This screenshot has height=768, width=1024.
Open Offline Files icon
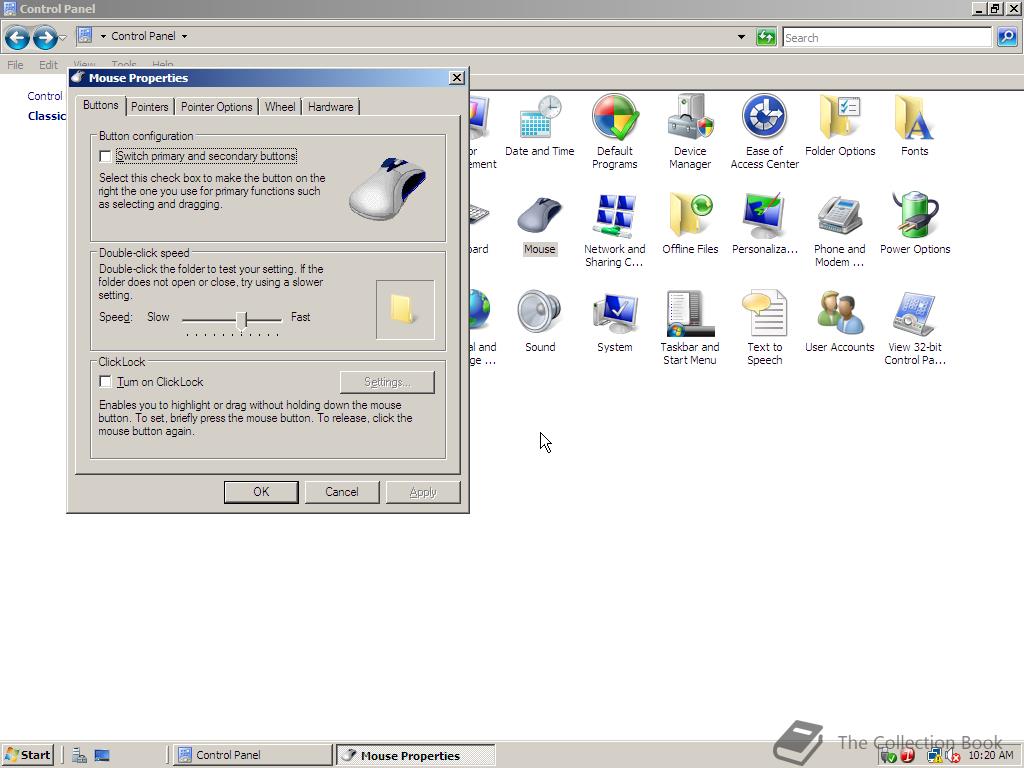pos(690,225)
